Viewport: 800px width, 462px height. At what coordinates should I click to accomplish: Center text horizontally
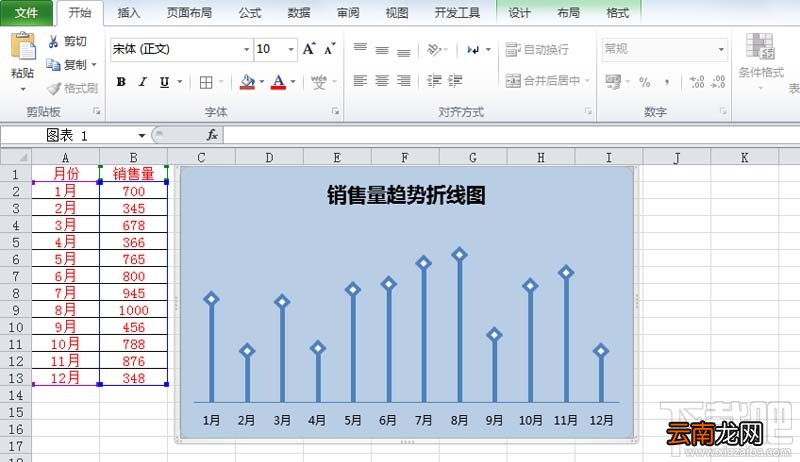point(382,81)
